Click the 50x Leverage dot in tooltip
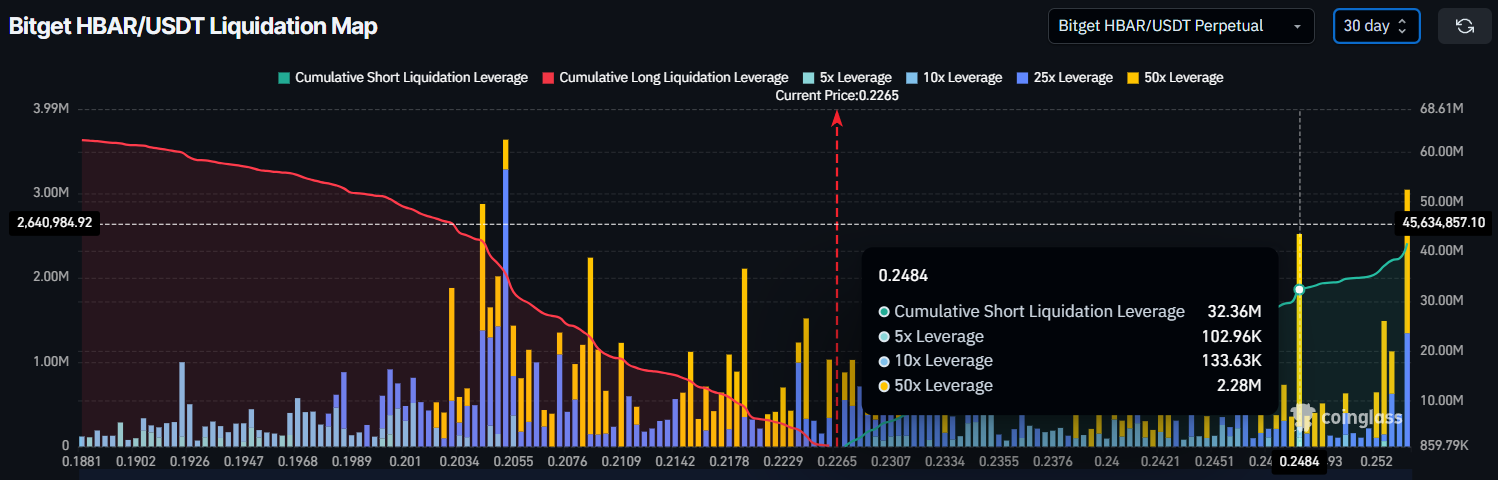Image resolution: width=1498 pixels, height=480 pixels. [x=884, y=385]
